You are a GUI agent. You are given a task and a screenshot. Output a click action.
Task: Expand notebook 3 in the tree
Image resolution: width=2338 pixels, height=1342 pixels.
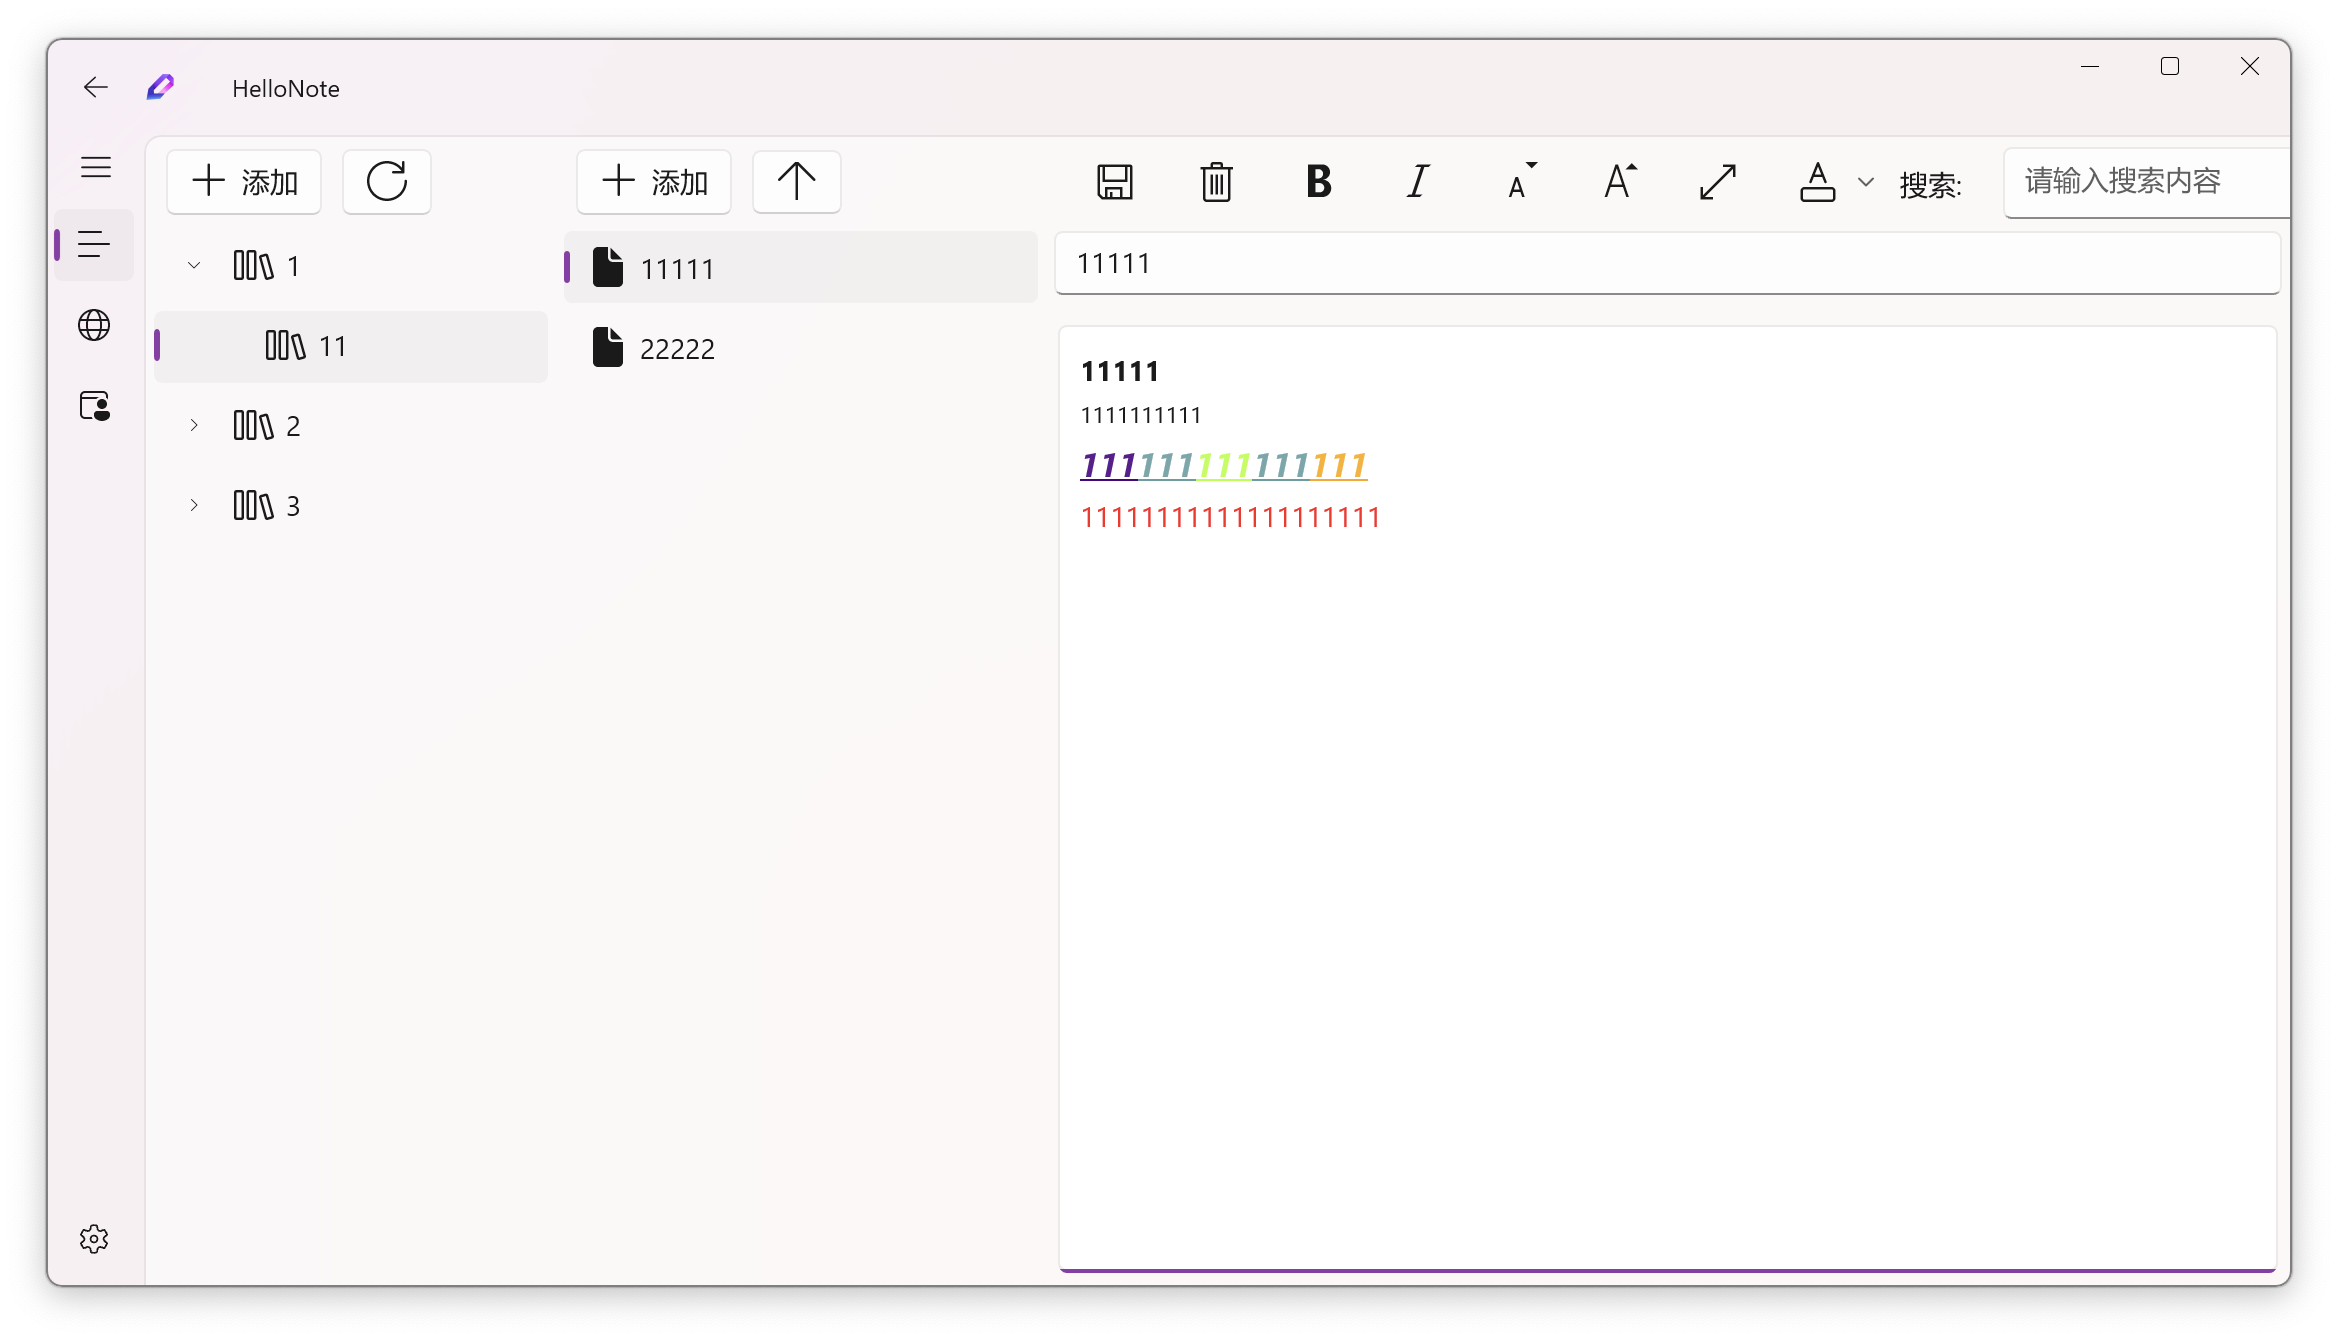click(x=194, y=505)
